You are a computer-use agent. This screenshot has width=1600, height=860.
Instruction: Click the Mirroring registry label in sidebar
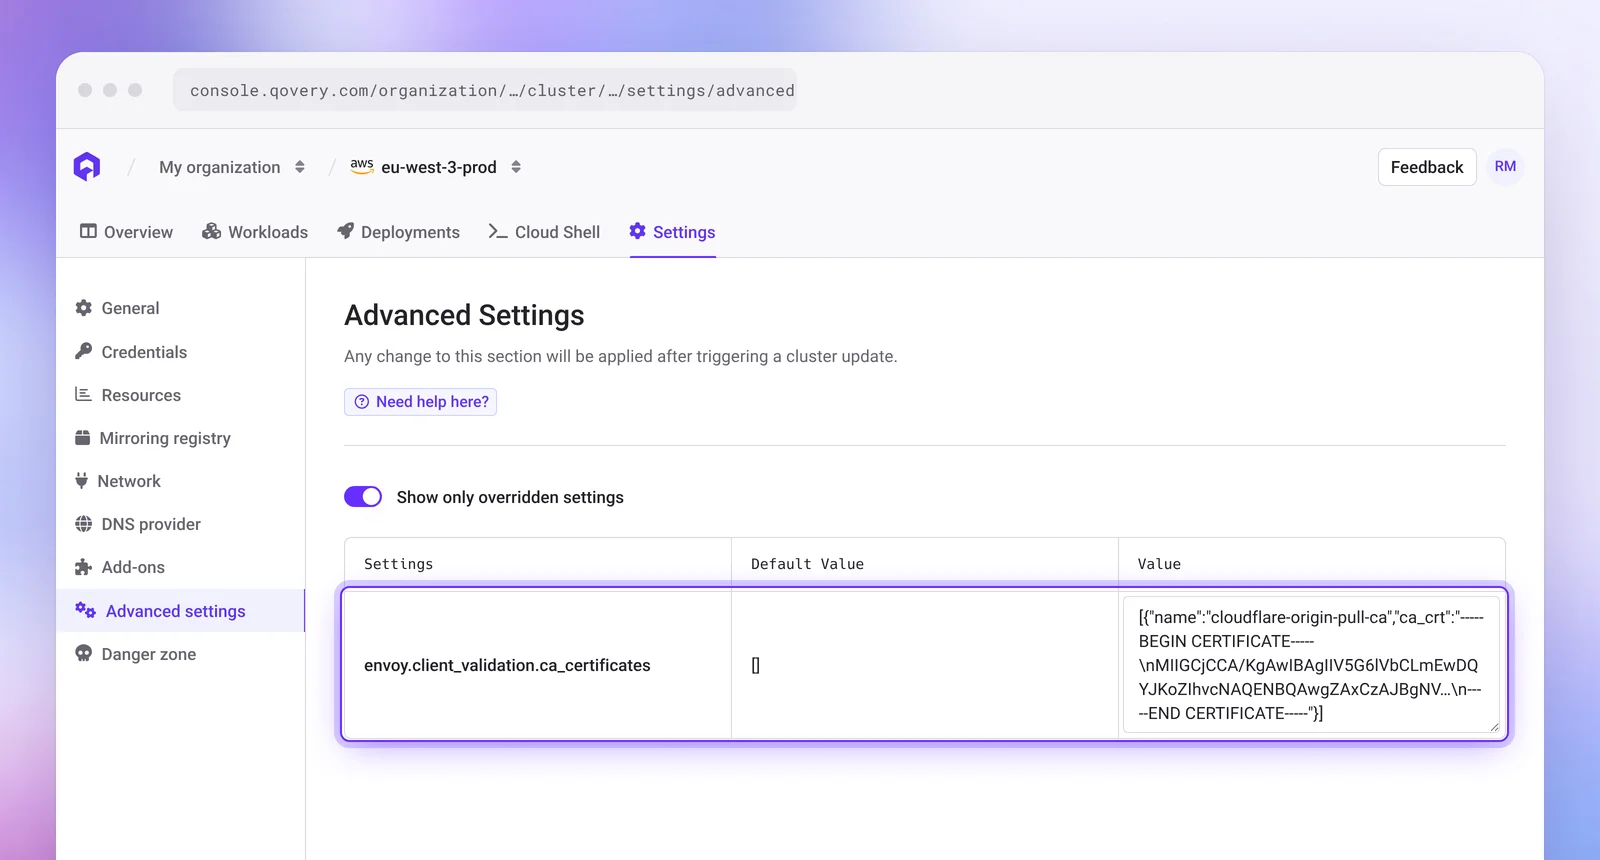(165, 438)
